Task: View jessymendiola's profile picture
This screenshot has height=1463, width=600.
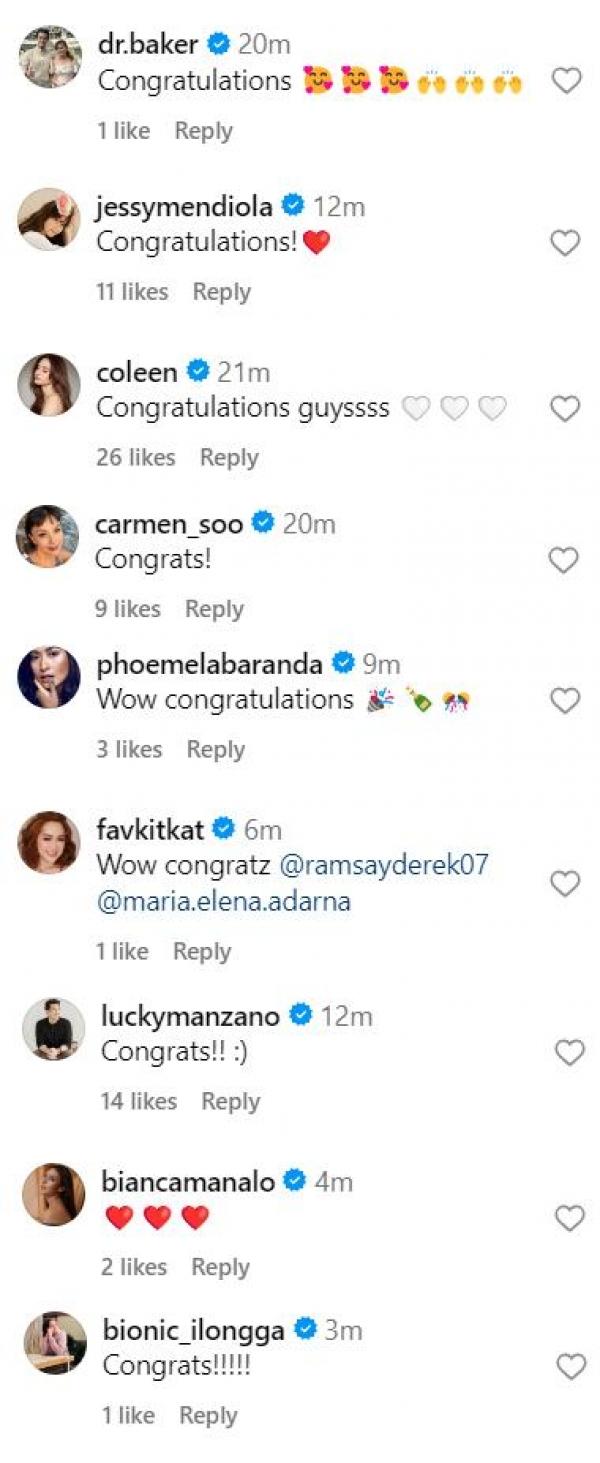Action: point(49,219)
